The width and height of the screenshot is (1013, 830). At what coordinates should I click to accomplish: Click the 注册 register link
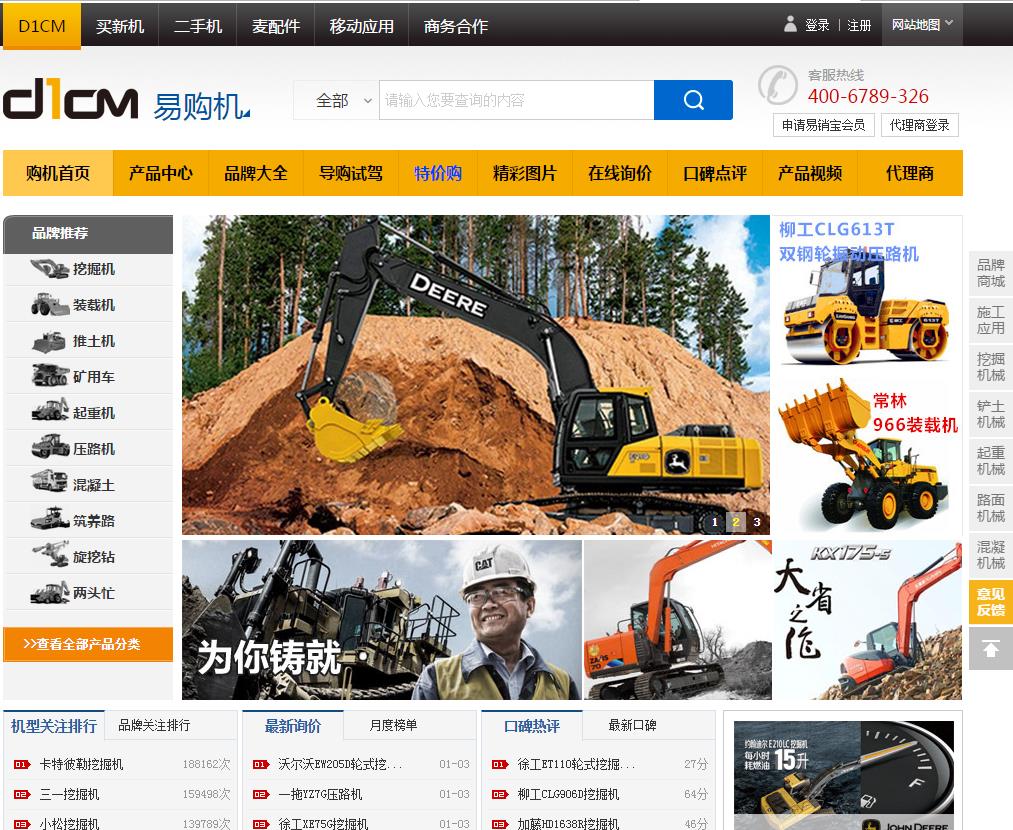[859, 25]
